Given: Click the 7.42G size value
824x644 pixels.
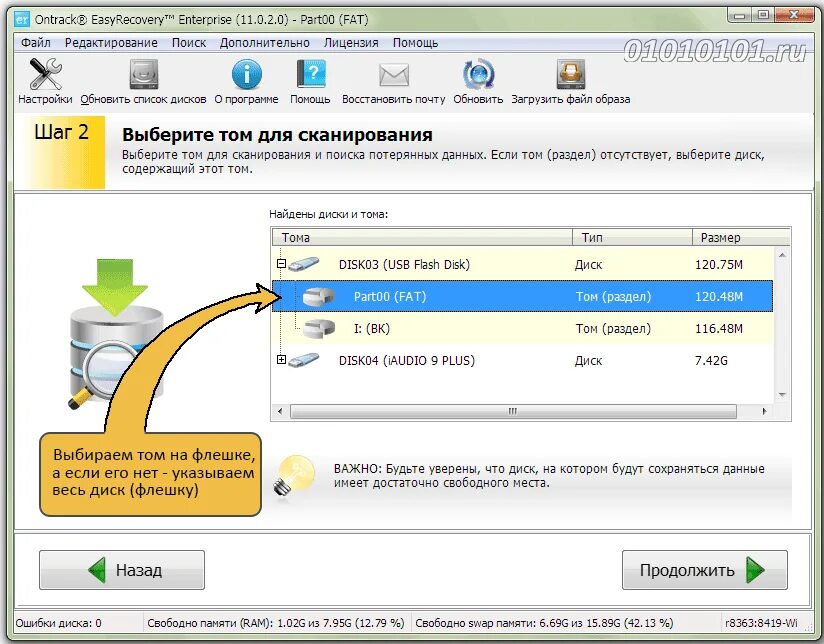Looking at the screenshot, I should (x=711, y=361).
